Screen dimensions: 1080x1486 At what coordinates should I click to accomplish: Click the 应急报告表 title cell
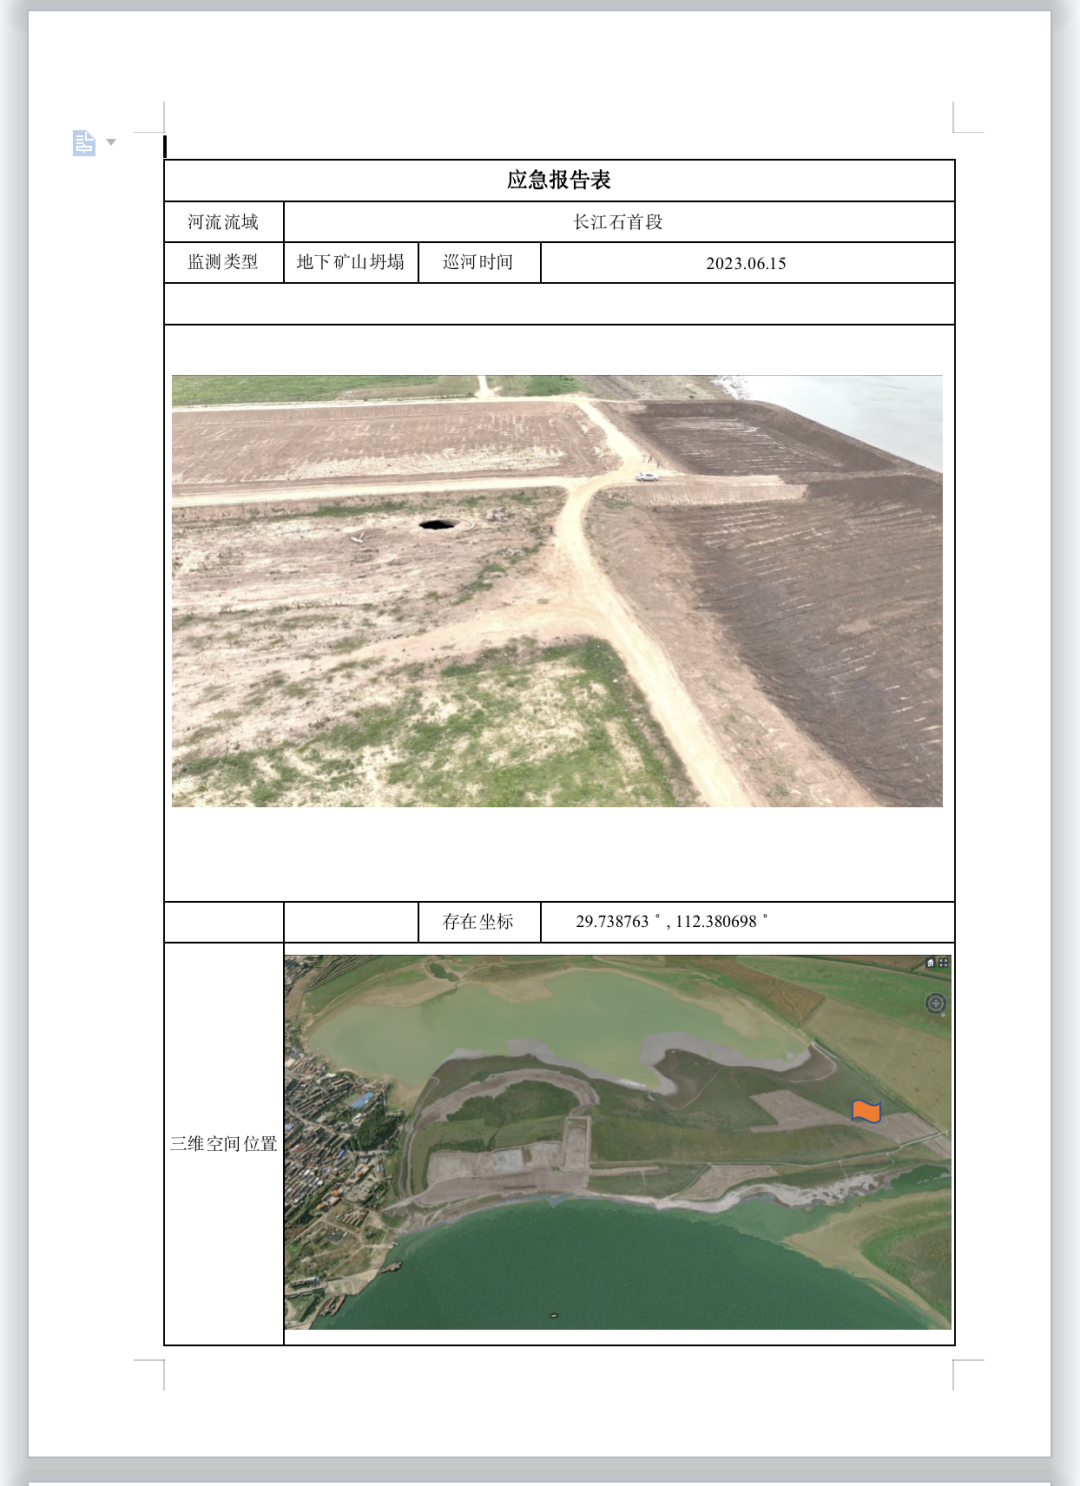(558, 180)
